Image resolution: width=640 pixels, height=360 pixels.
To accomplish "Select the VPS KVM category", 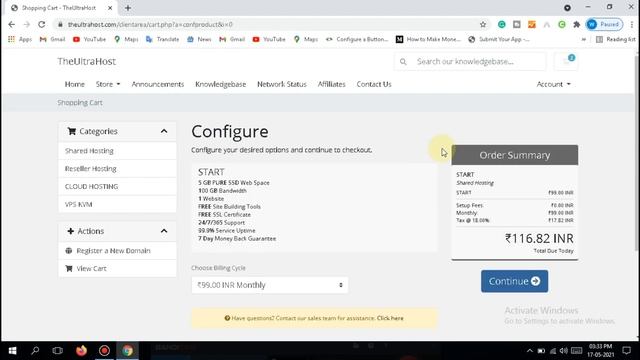I will pyautogui.click(x=118, y=204).
